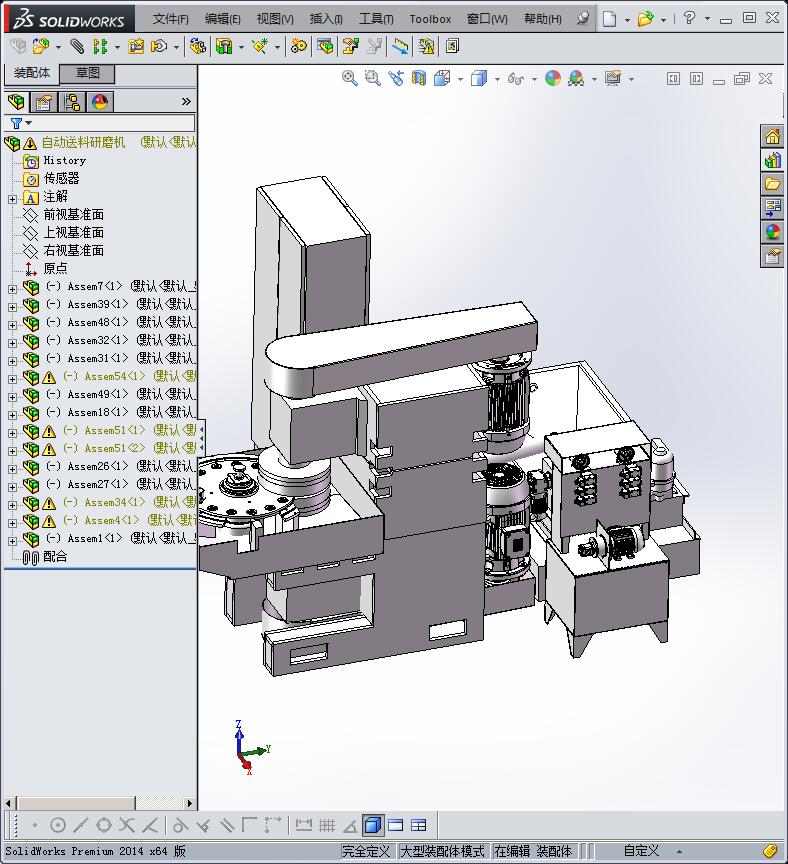Expand the Assem1<1> tree node

pos(12,541)
